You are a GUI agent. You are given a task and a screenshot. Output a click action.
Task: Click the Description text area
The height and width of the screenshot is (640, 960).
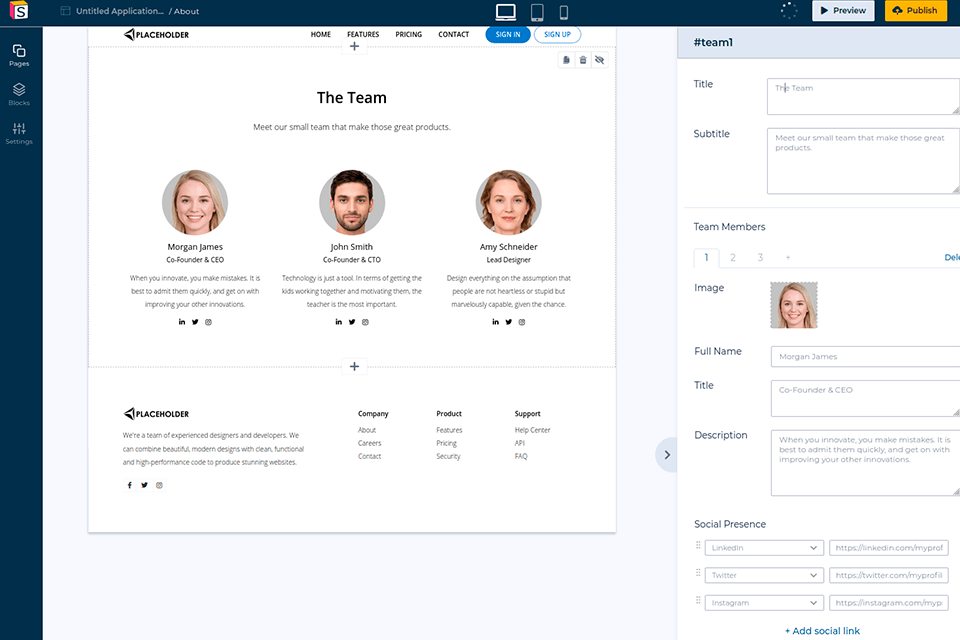coord(866,463)
